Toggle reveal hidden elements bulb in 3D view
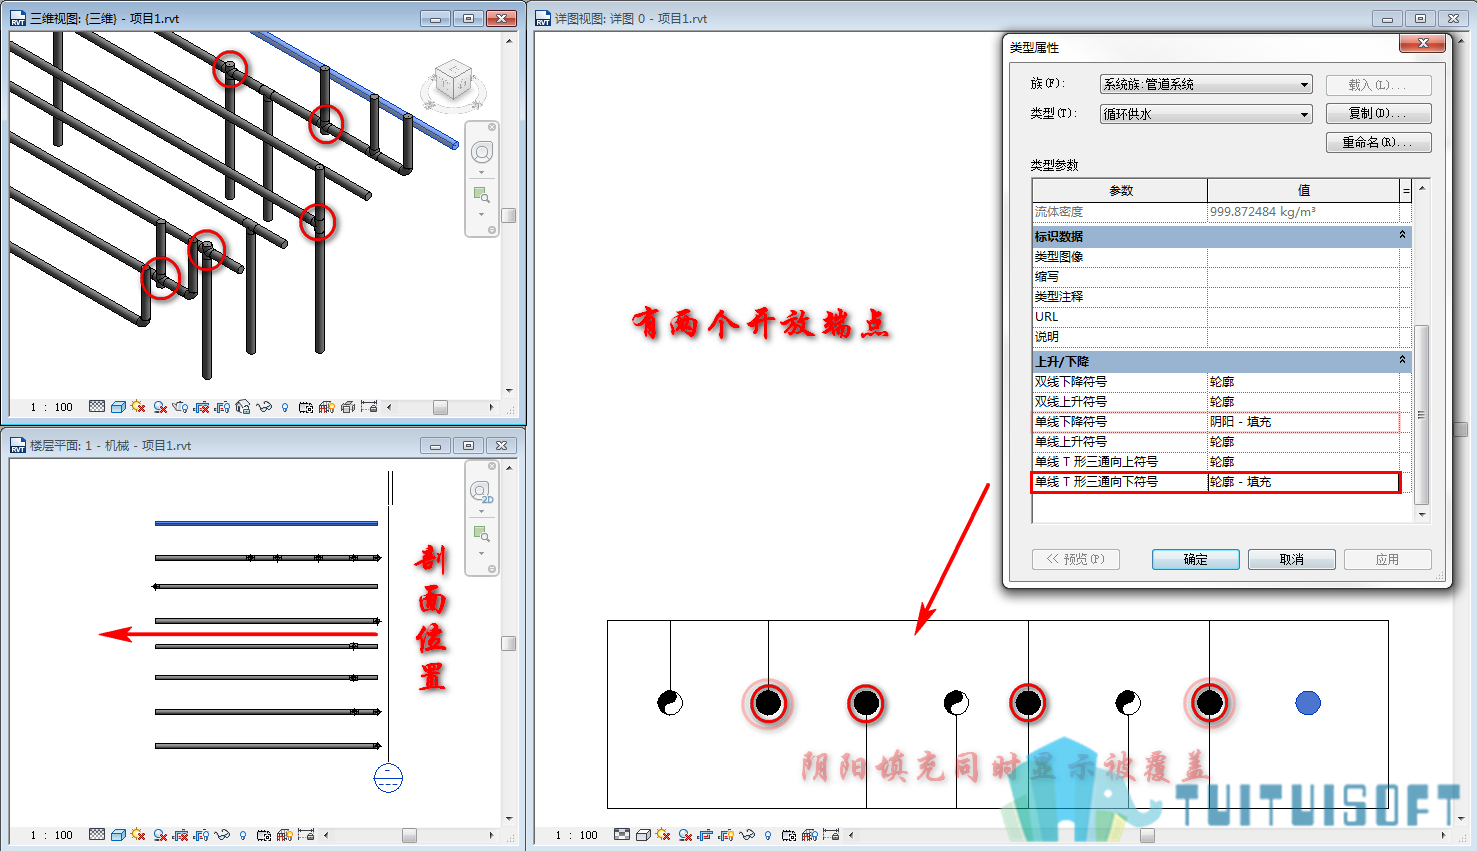Screen dimensions: 1477x851 [x=284, y=407]
